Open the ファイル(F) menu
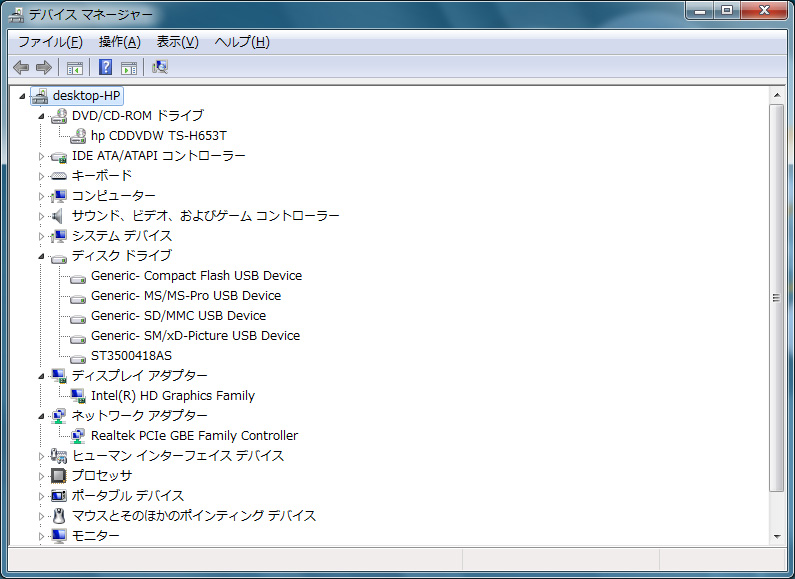 pyautogui.click(x=50, y=42)
